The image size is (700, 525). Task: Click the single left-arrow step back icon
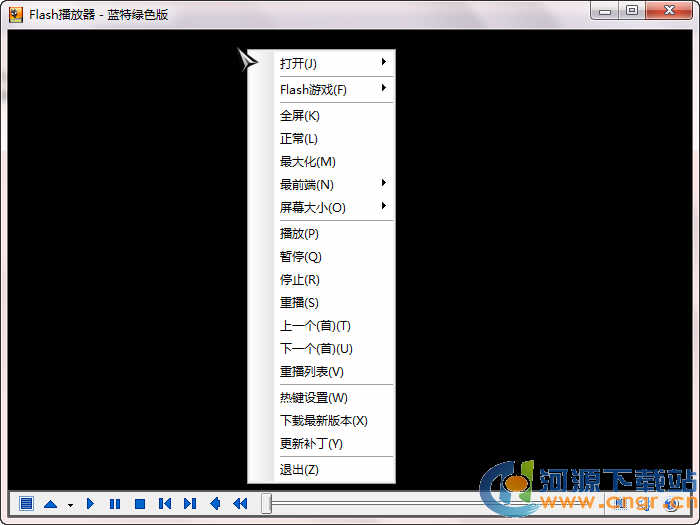(215, 504)
